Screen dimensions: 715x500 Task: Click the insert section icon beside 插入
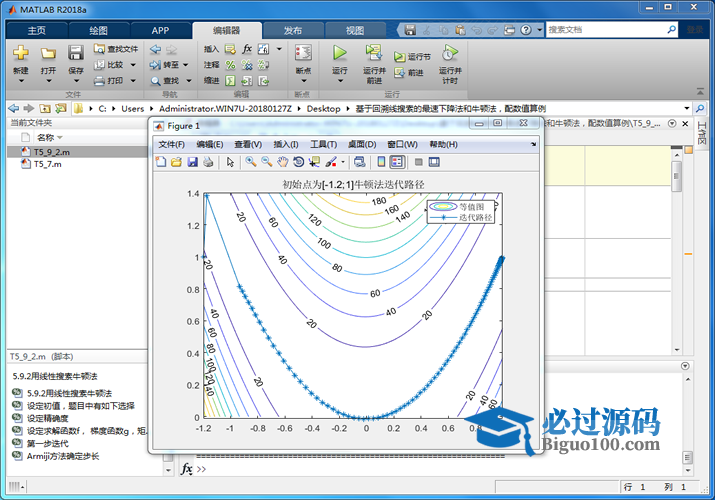230,49
